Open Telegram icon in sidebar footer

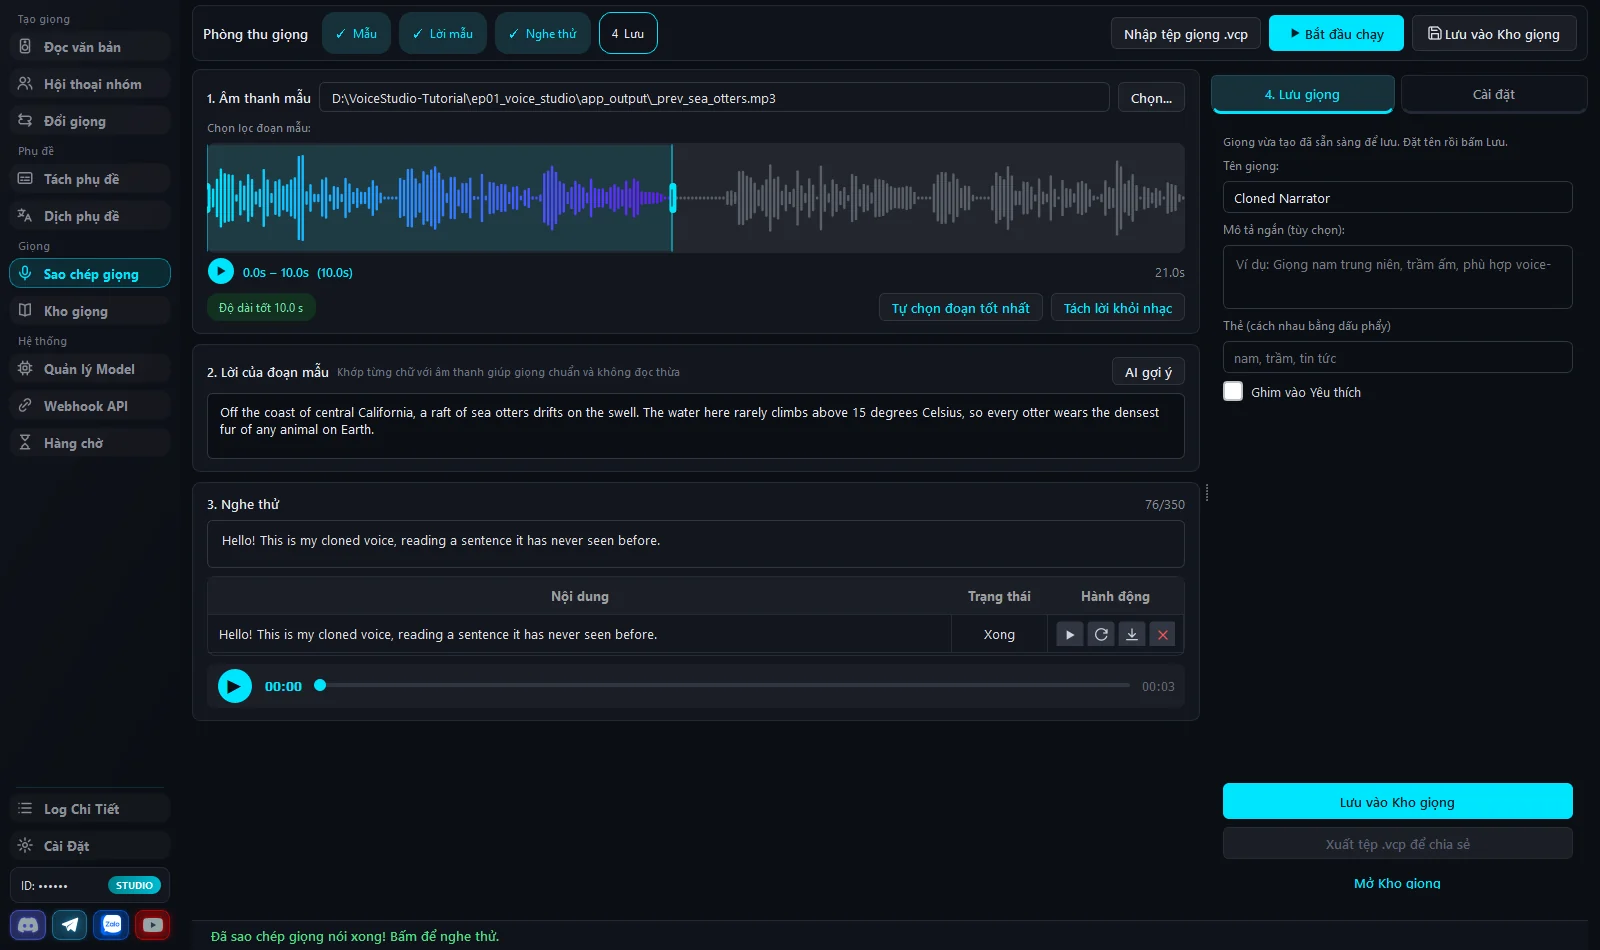70,925
